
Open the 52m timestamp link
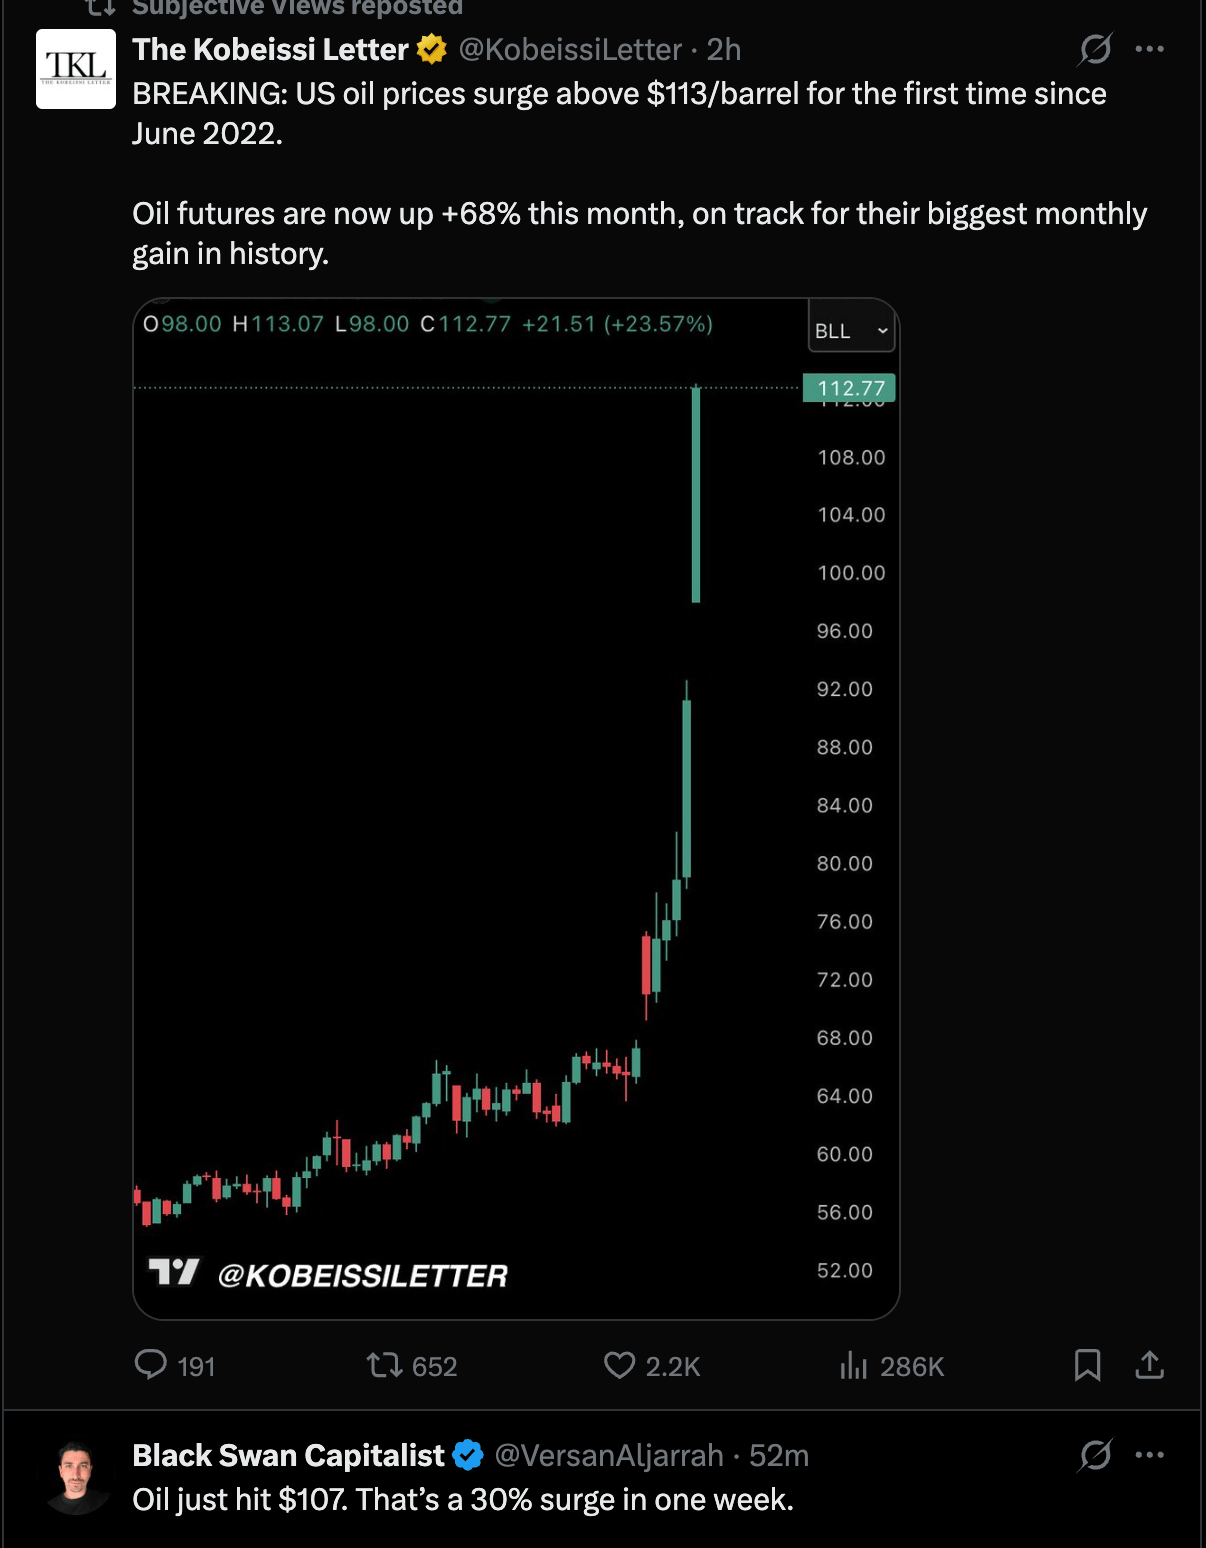779,1455
